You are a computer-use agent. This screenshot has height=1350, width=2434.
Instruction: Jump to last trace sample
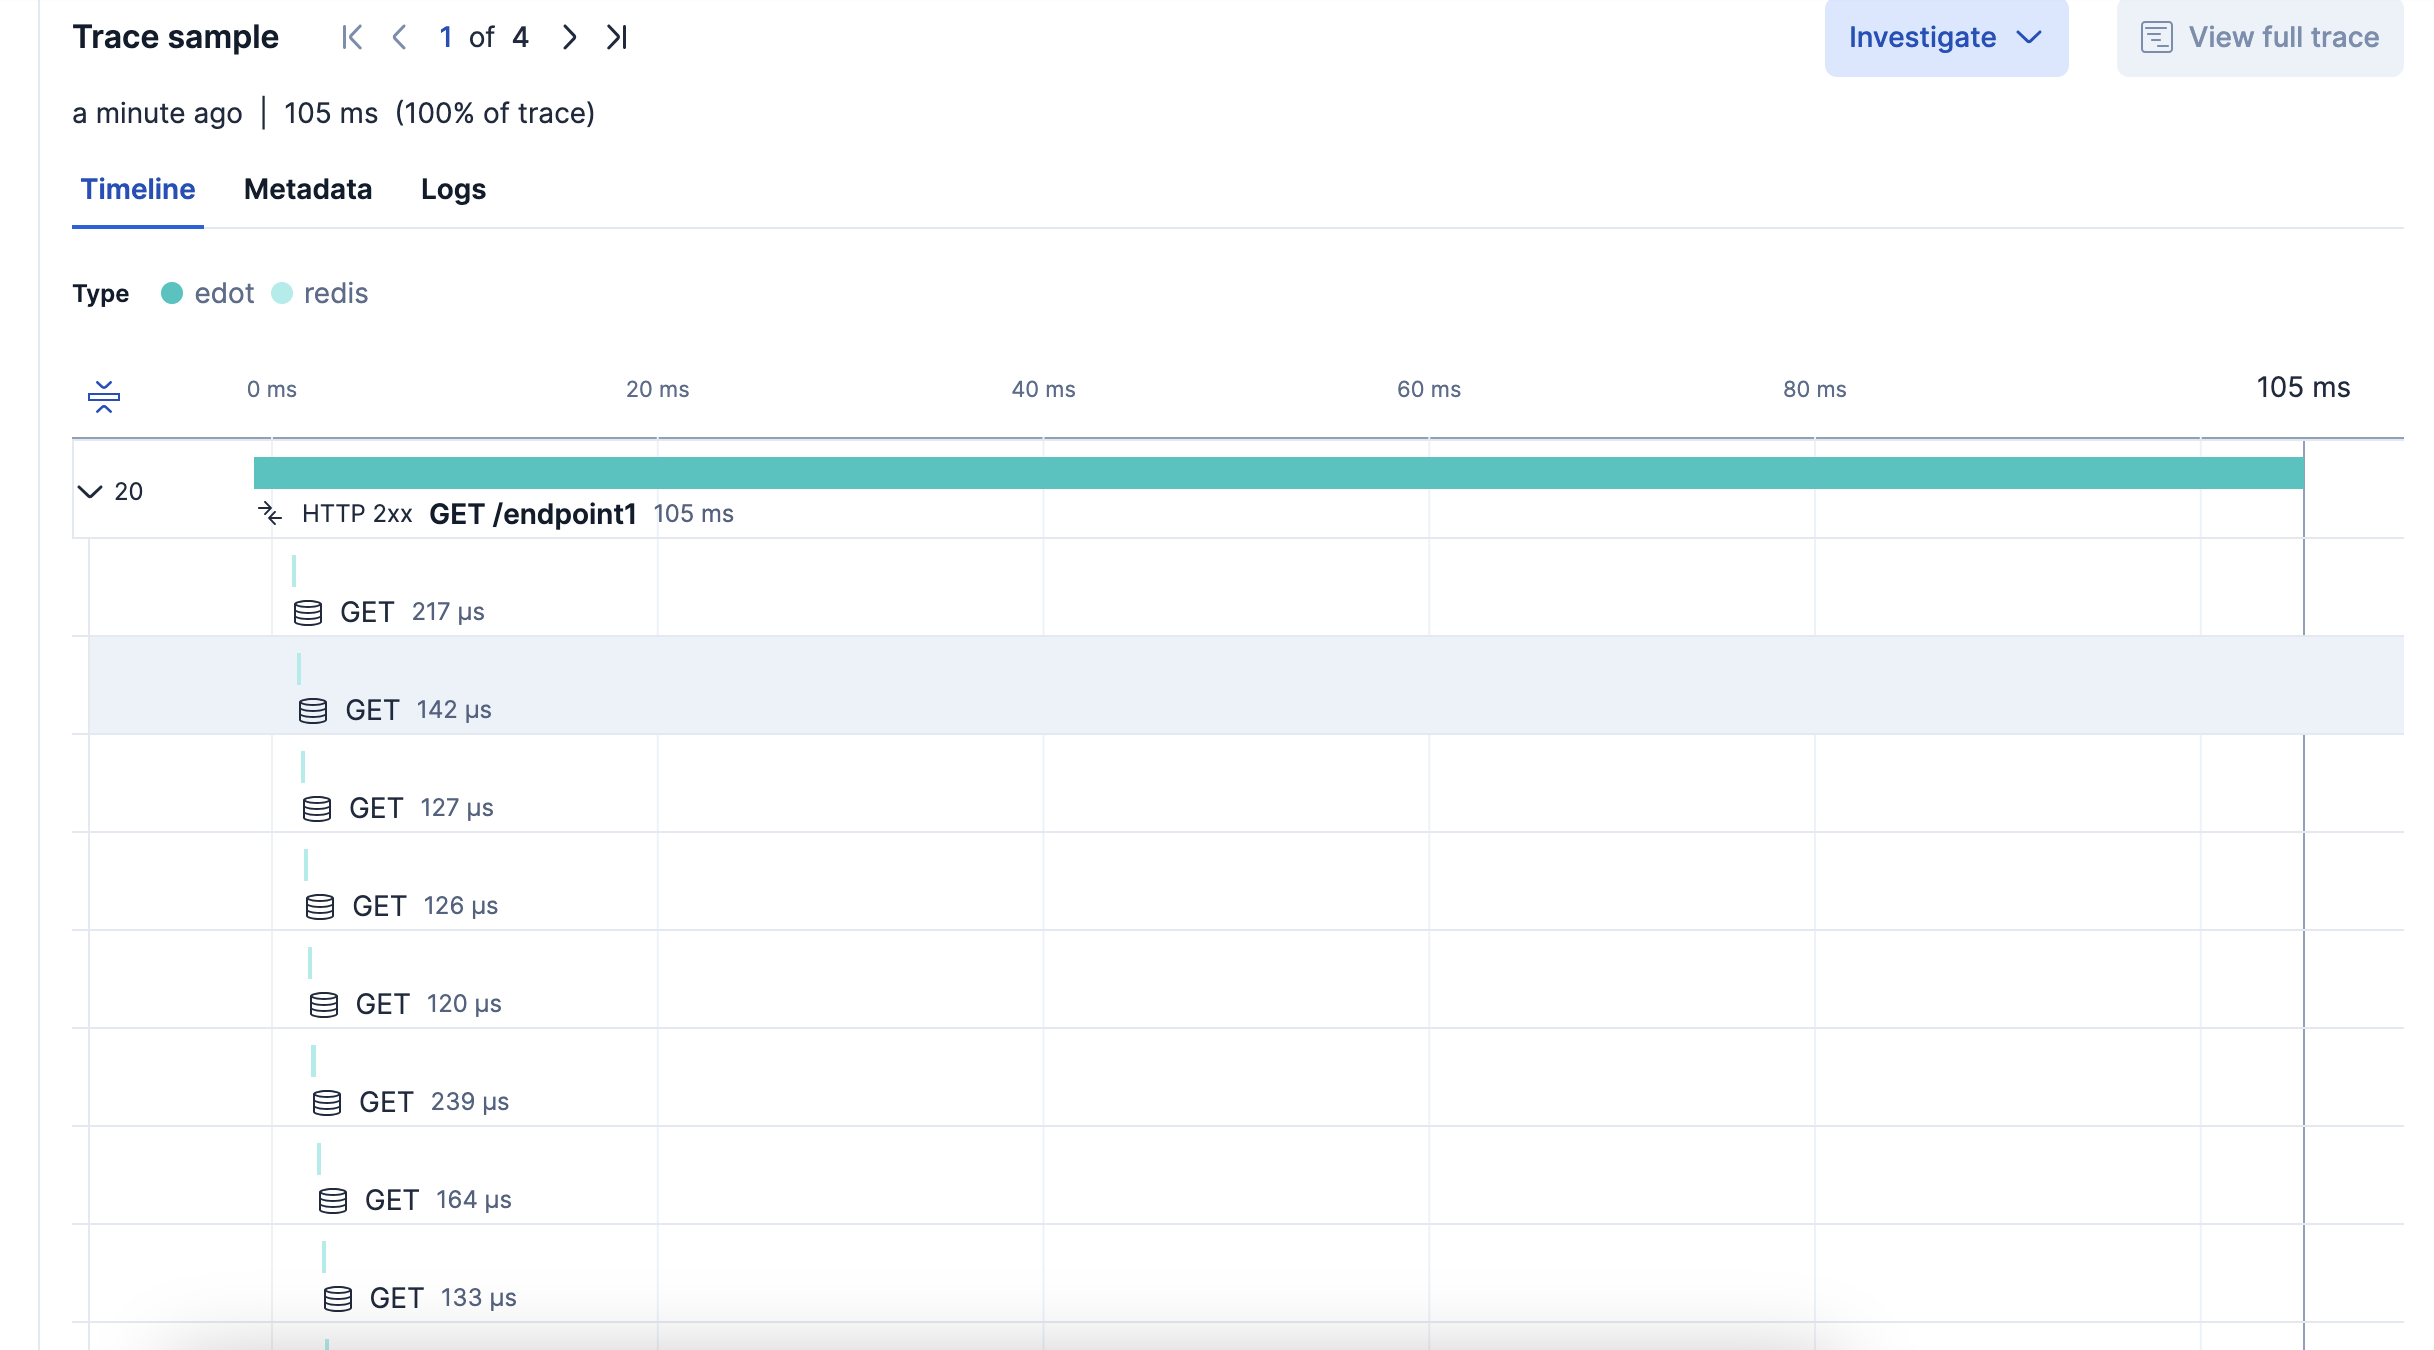(616, 38)
